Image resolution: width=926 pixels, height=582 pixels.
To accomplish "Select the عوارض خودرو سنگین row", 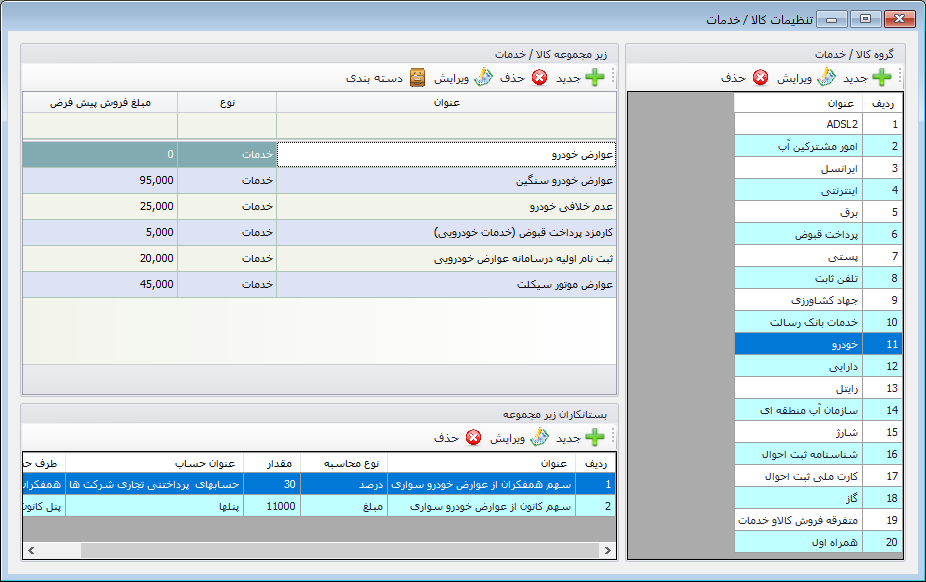I will 319,181.
